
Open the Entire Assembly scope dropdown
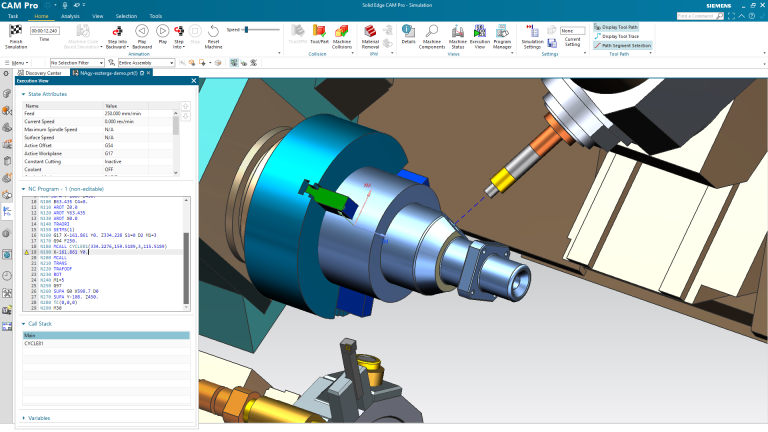[146, 63]
